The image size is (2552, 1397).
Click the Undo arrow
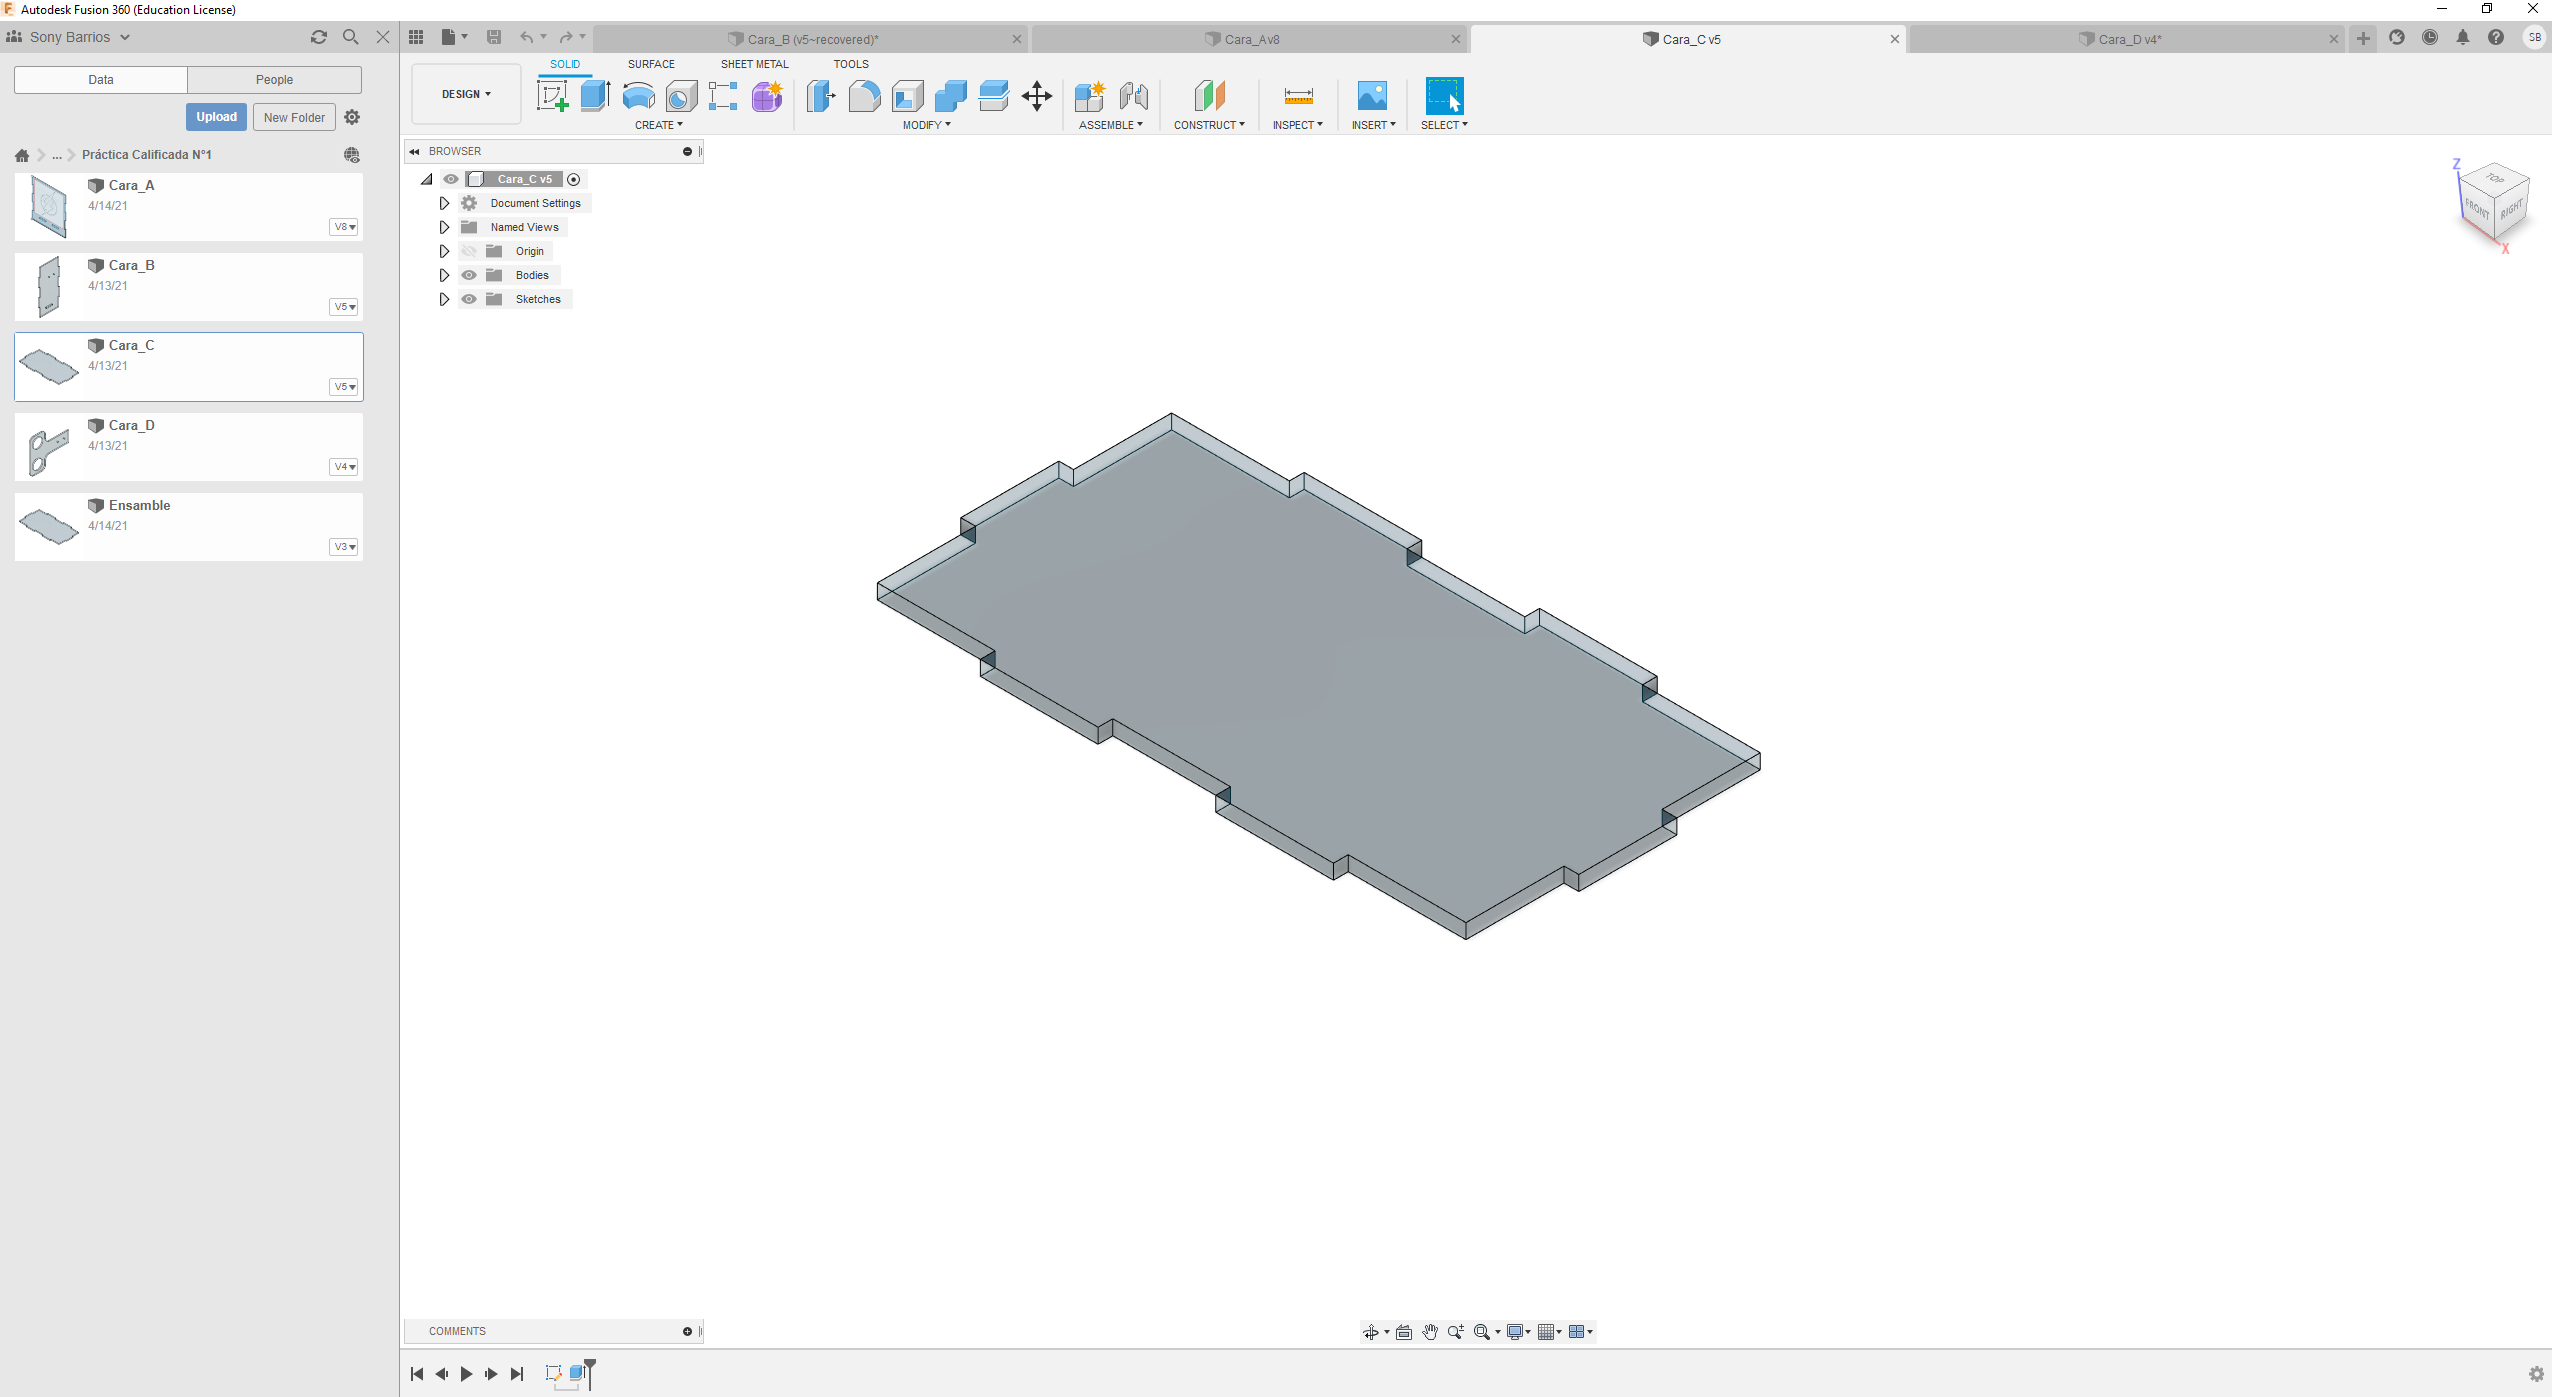pos(527,37)
